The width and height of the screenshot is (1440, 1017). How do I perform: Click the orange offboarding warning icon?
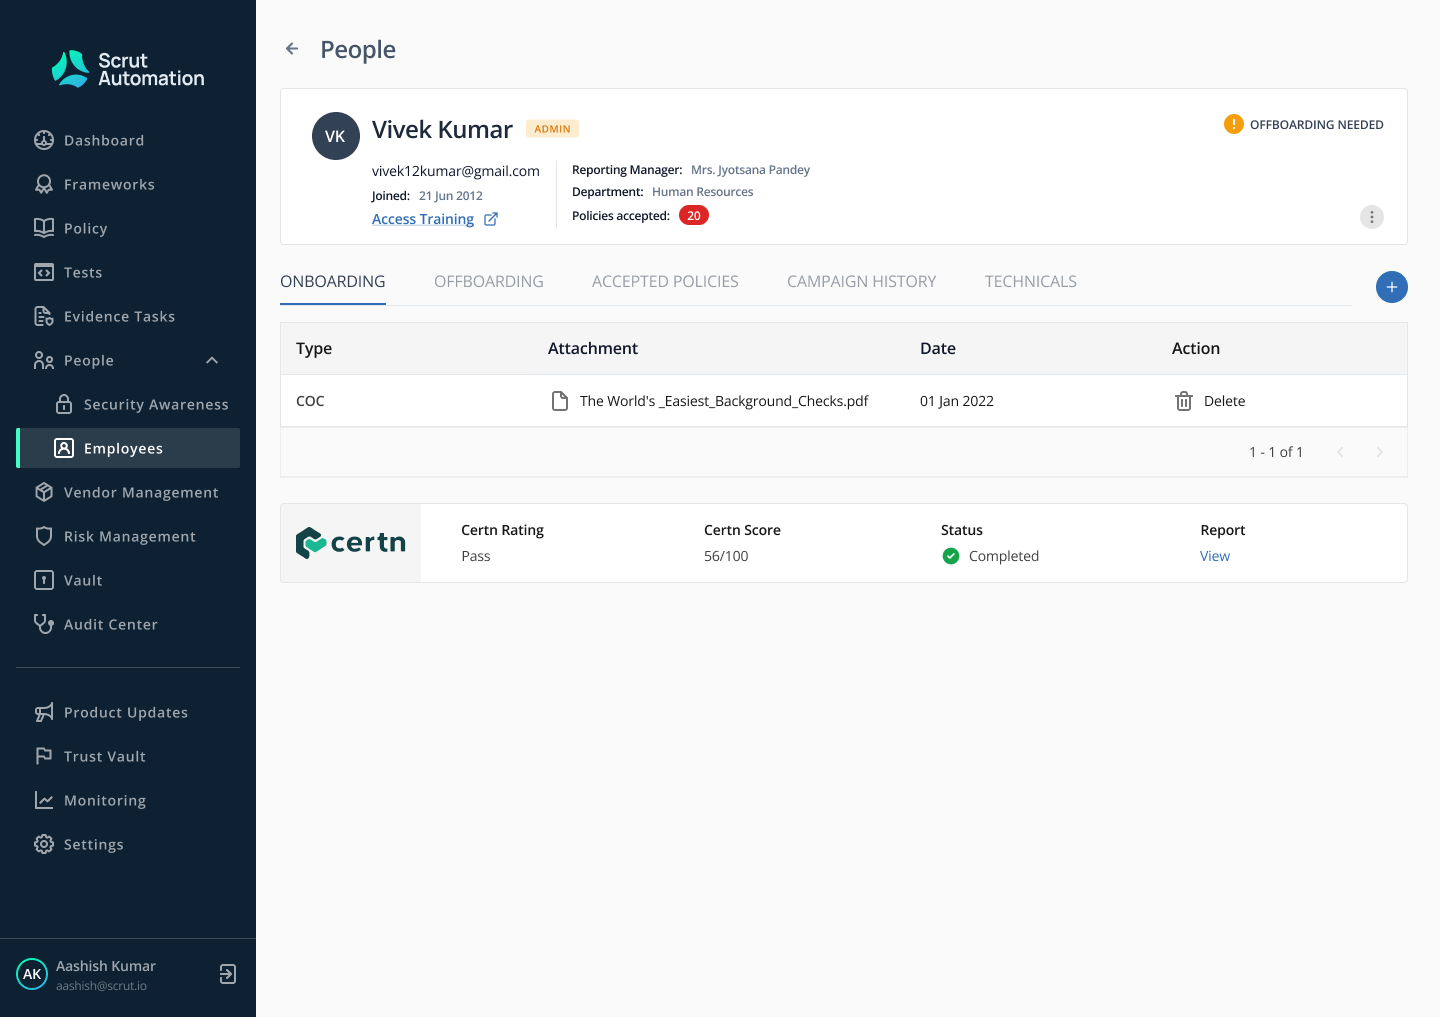click(1234, 124)
